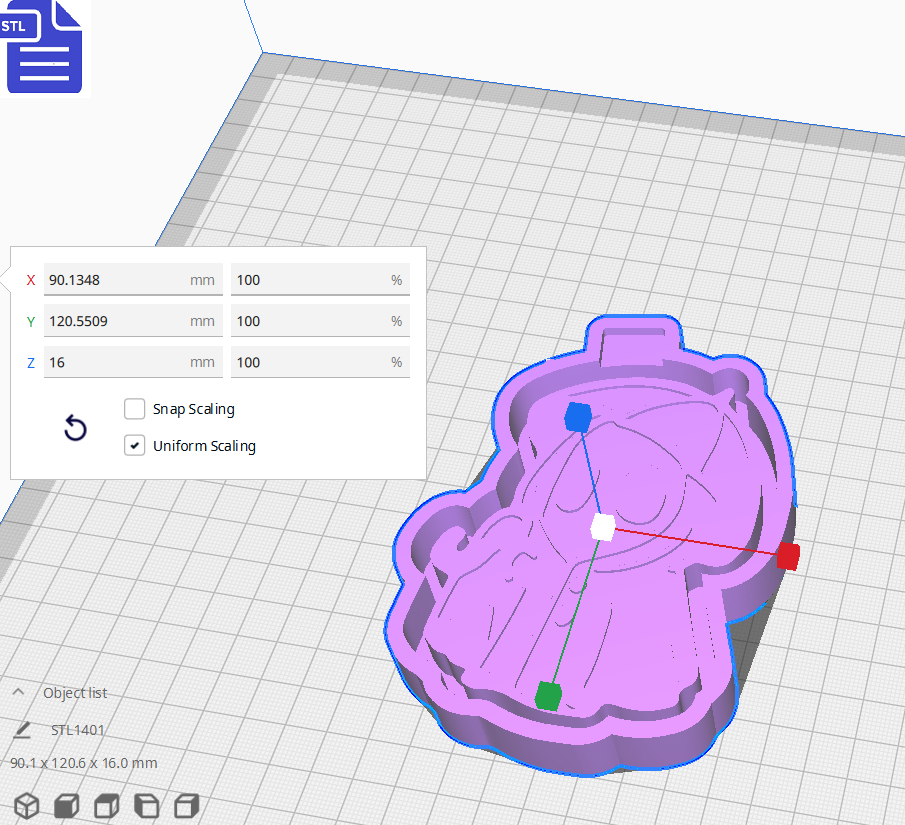Viewport: 905px width, 825px height.
Task: Click the STL file icon at top left
Action: tap(44, 46)
